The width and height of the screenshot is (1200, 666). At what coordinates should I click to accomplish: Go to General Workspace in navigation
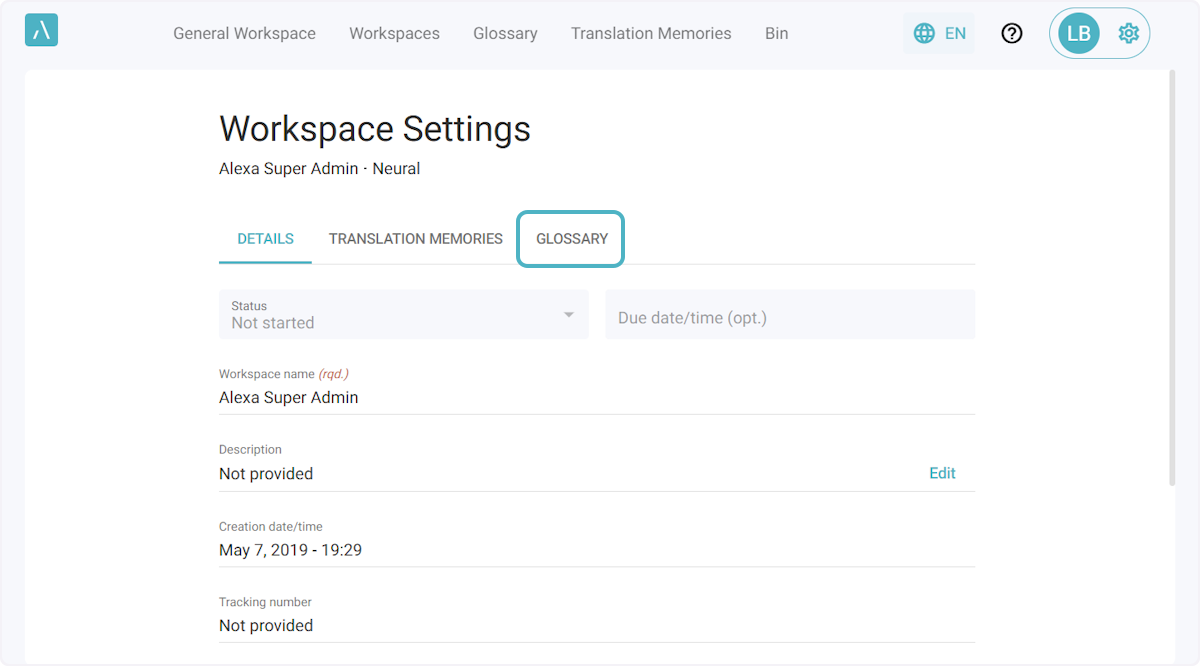click(x=244, y=33)
